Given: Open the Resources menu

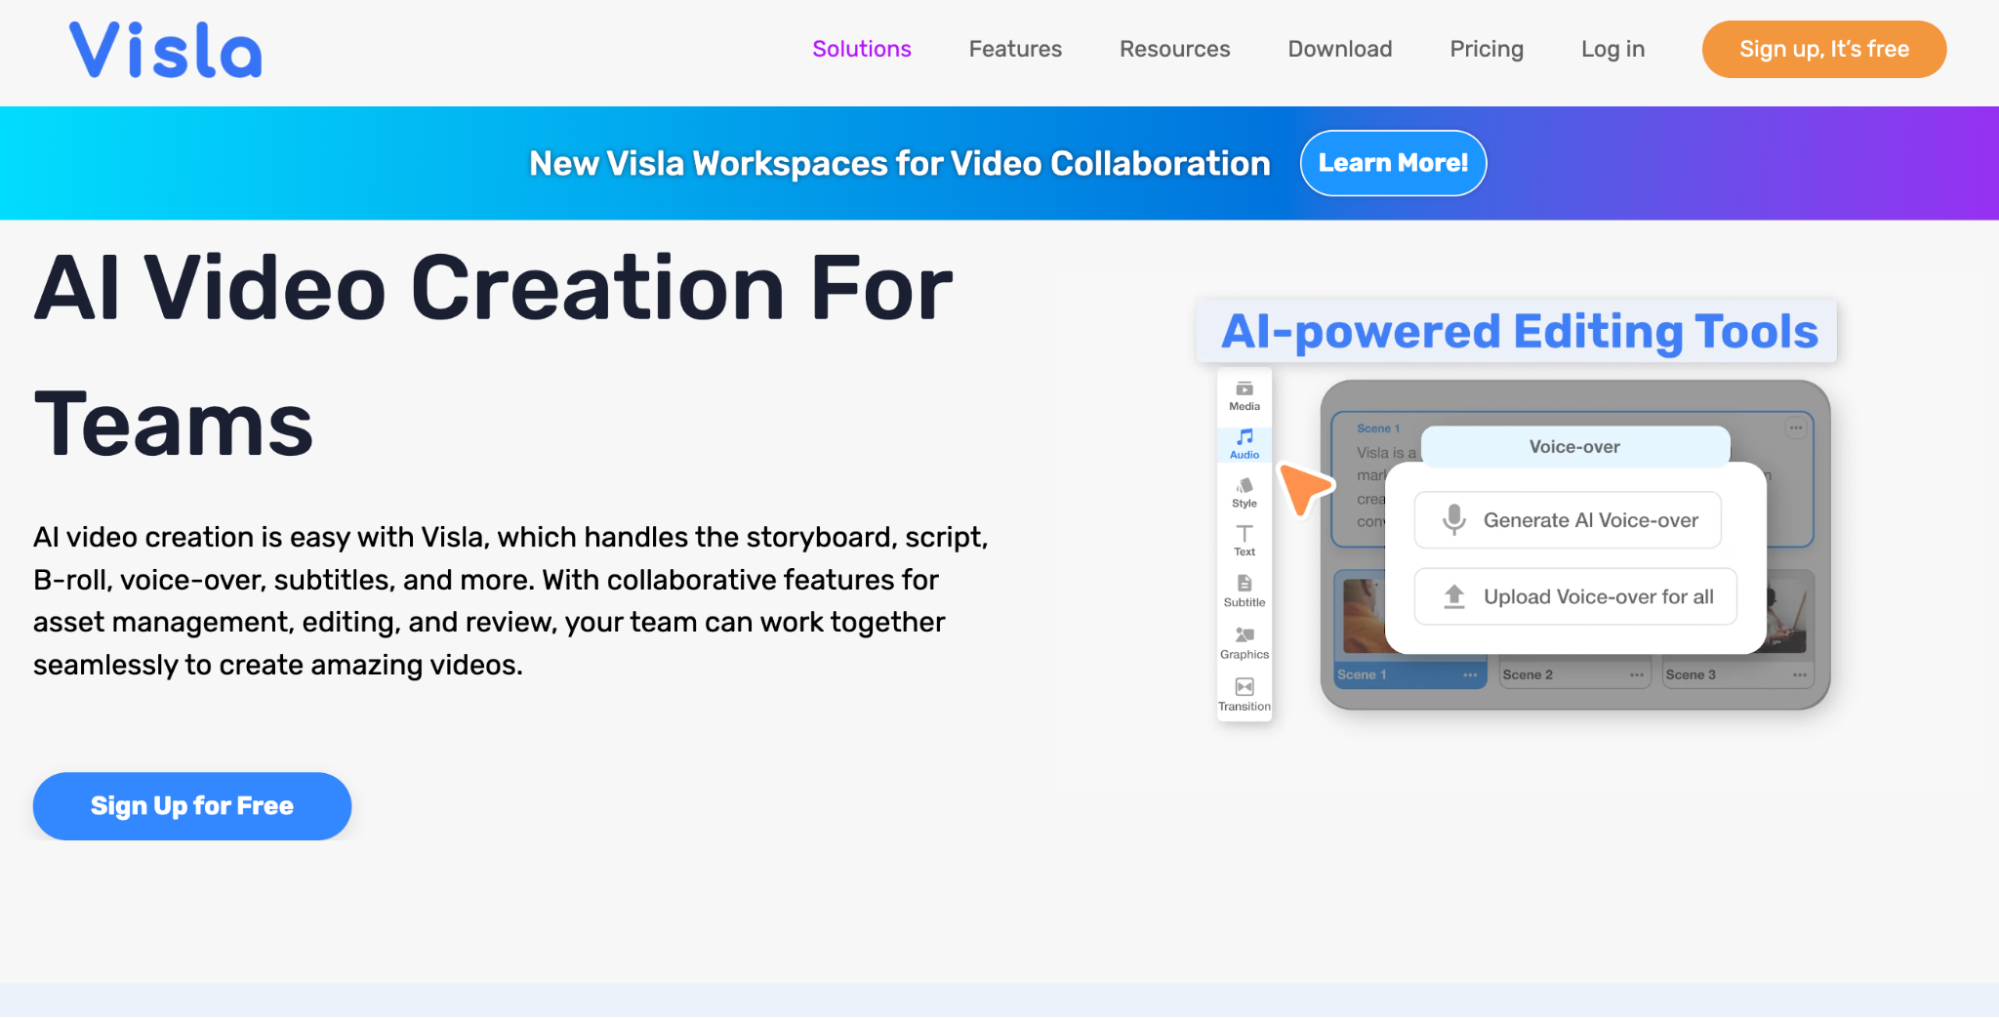Looking at the screenshot, I should [x=1175, y=49].
